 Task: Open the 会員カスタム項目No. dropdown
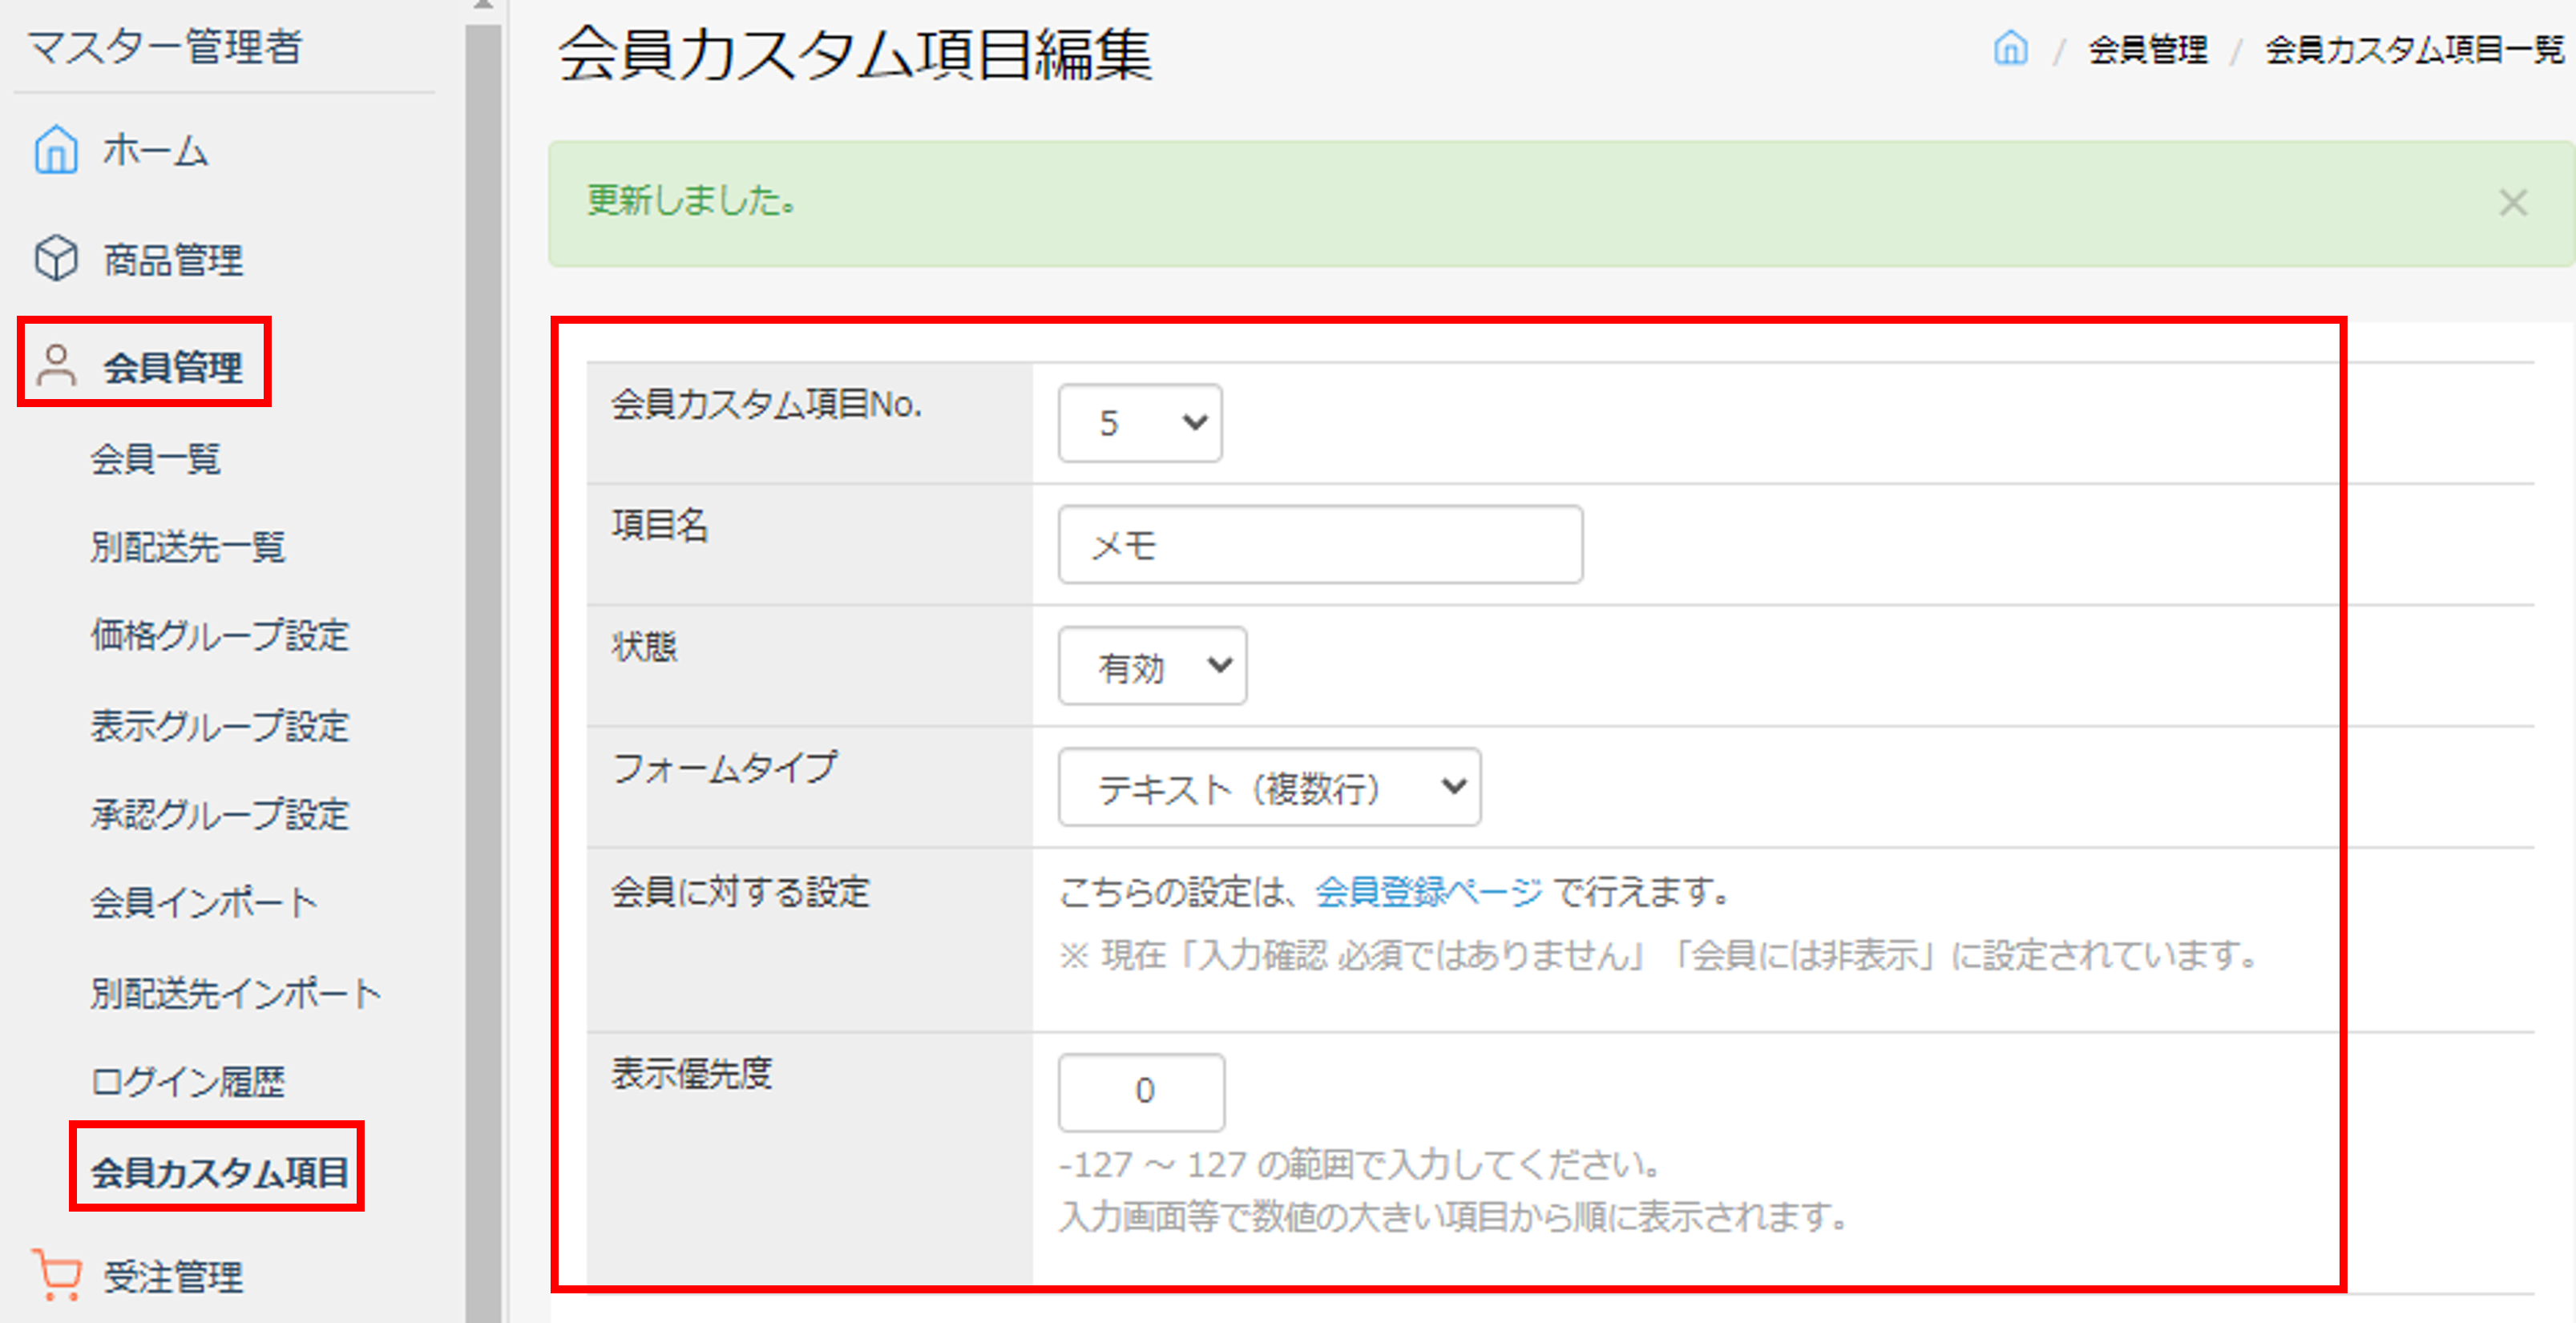point(1140,423)
